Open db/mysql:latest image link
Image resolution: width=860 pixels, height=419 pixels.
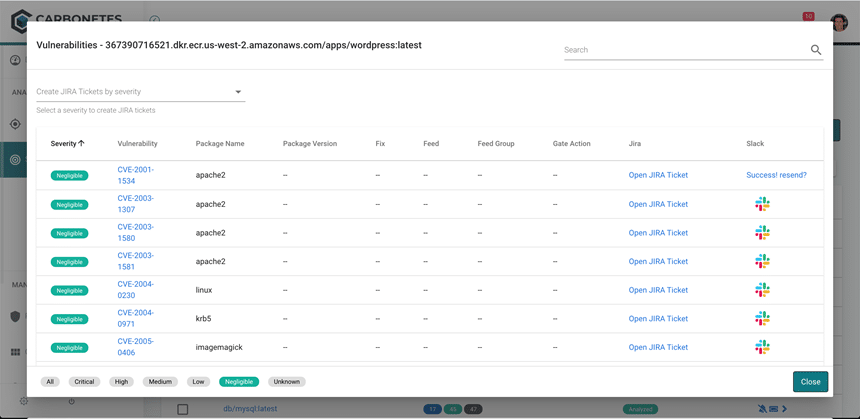[x=250, y=409]
